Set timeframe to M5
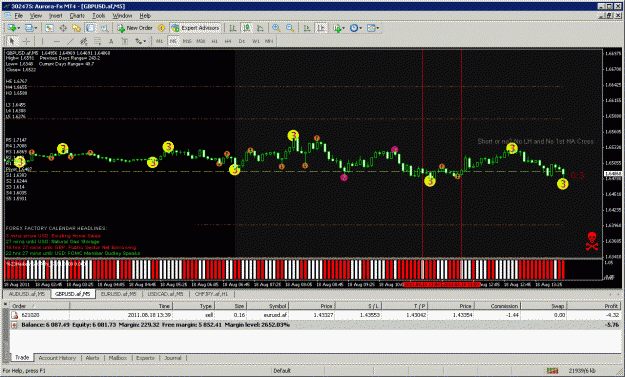Screen dimensions: 625x377 click(173, 41)
